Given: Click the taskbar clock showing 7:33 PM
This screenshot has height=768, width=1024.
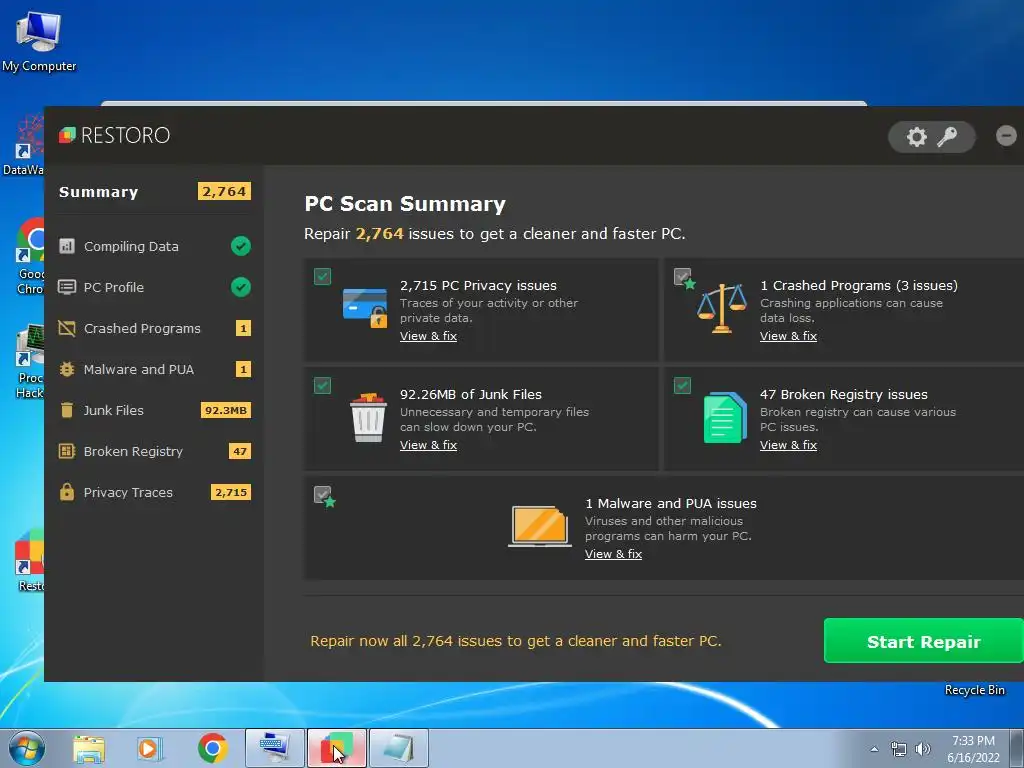Looking at the screenshot, I should 973,749.
